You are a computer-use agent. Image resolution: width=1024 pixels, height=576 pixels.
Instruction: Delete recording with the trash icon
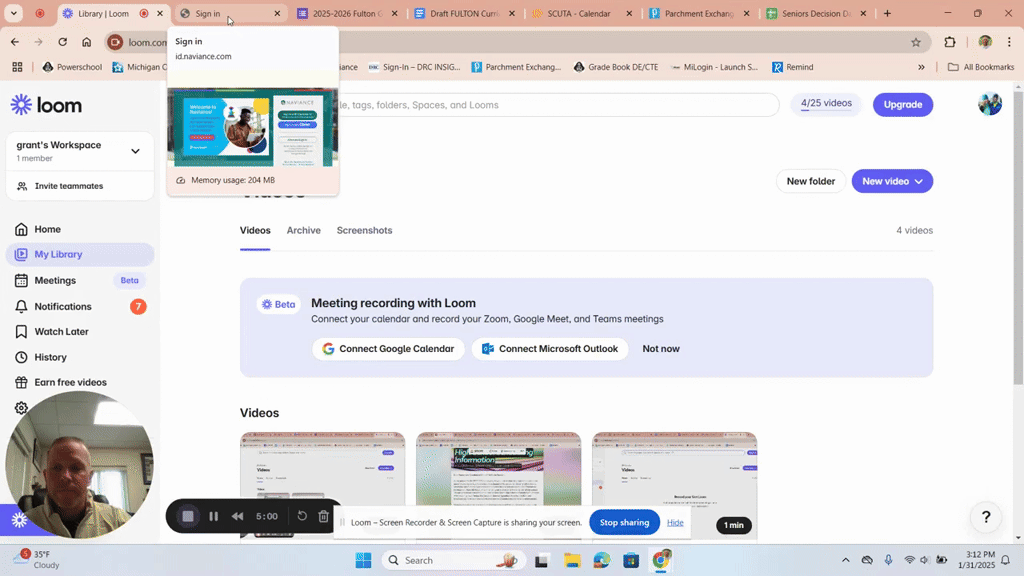[323, 516]
